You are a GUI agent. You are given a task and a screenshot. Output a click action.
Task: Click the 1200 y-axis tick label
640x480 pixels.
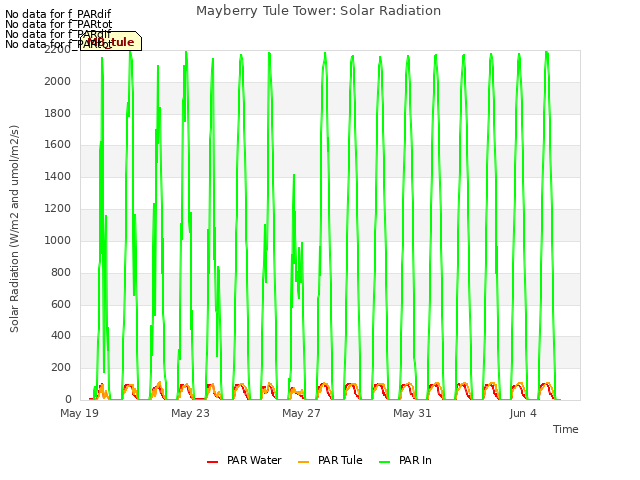tap(58, 208)
